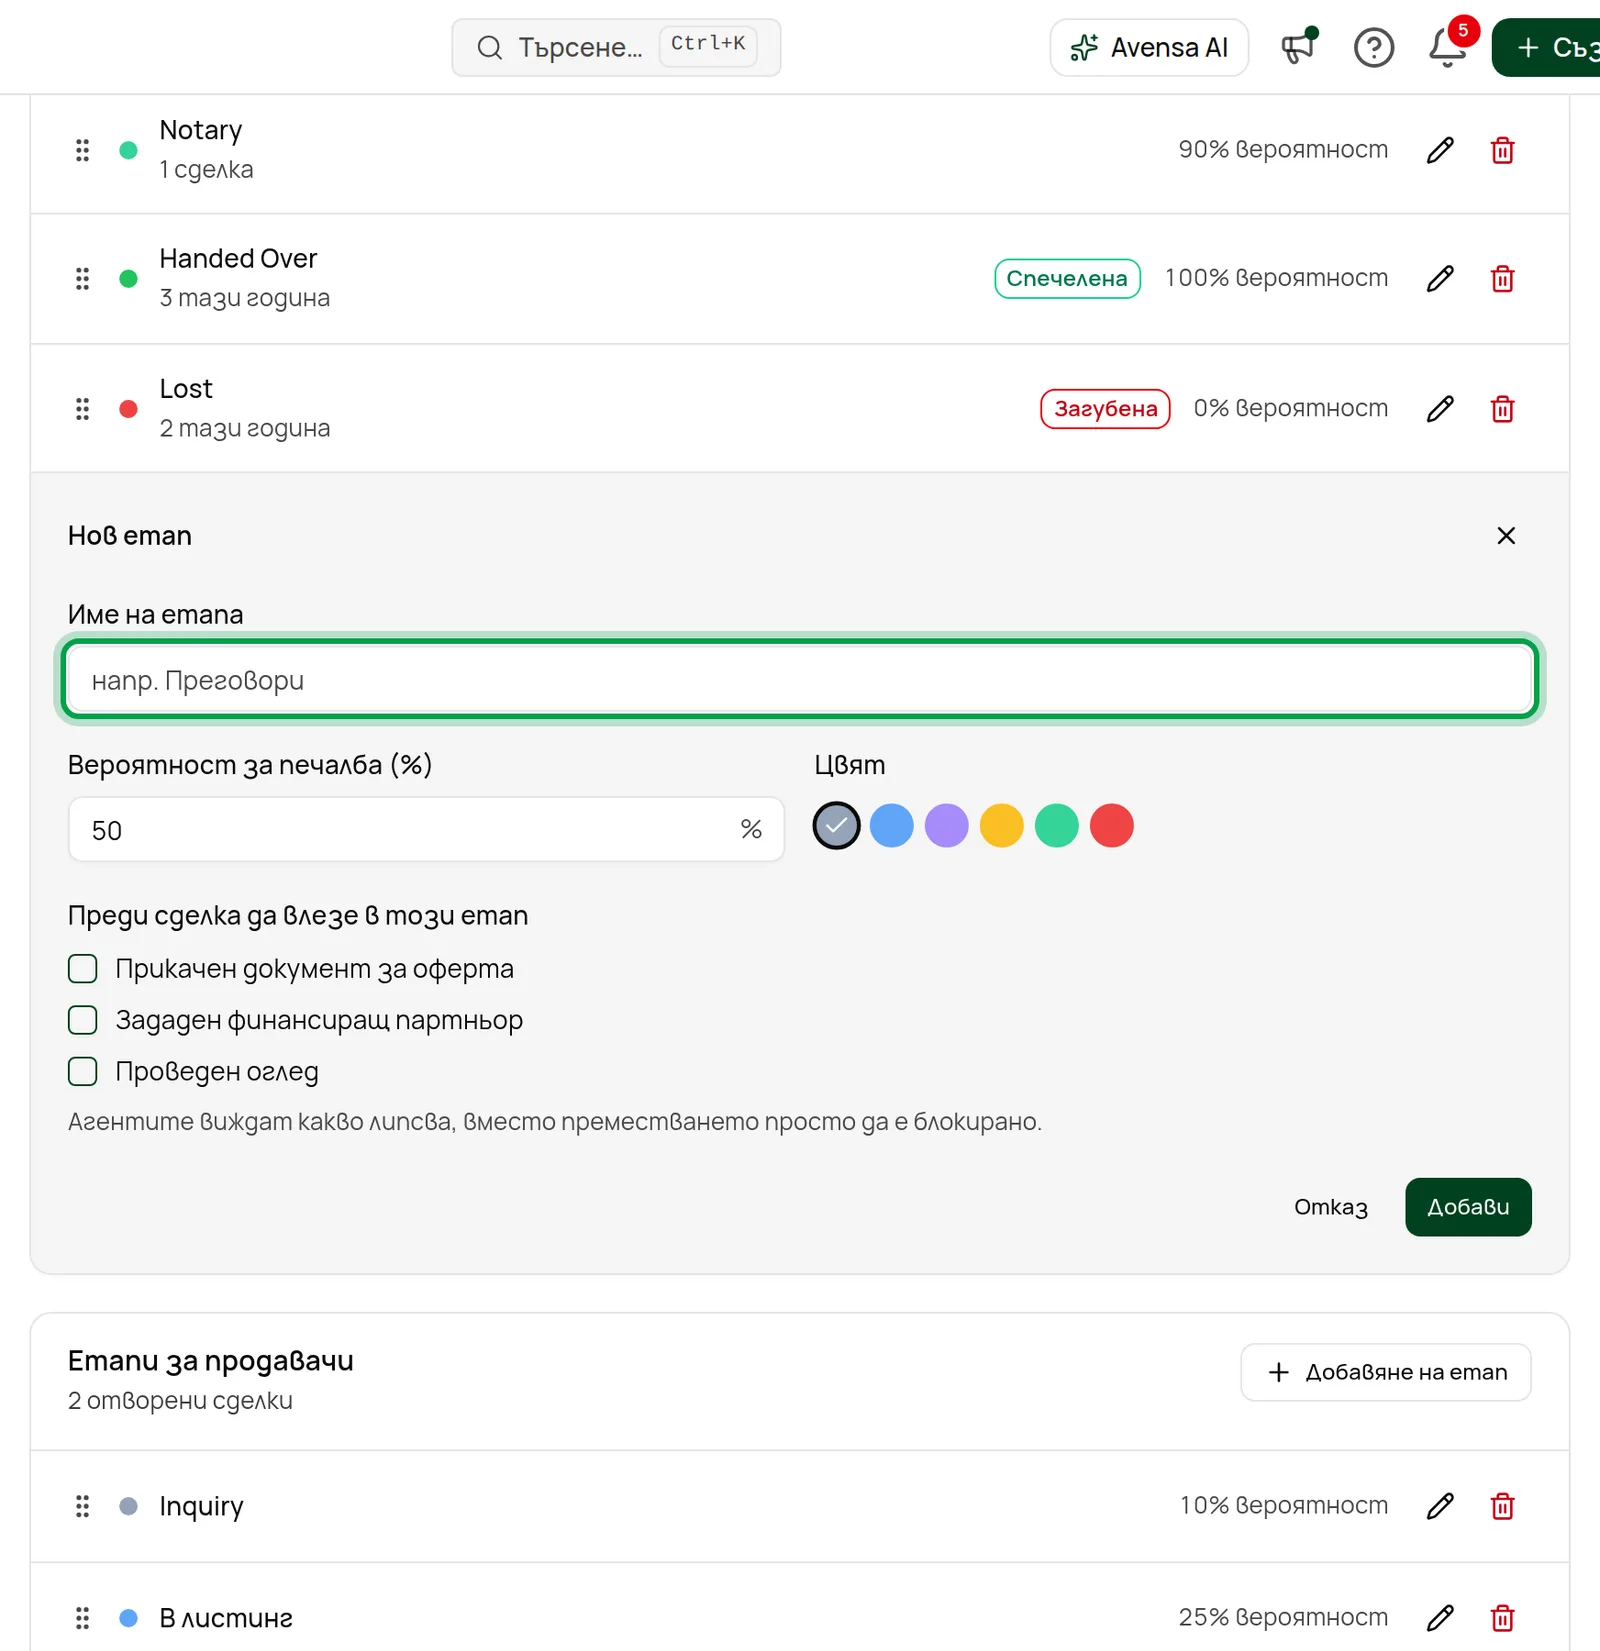Click the green create button in header
The height and width of the screenshot is (1651, 1600).
(x=1546, y=47)
